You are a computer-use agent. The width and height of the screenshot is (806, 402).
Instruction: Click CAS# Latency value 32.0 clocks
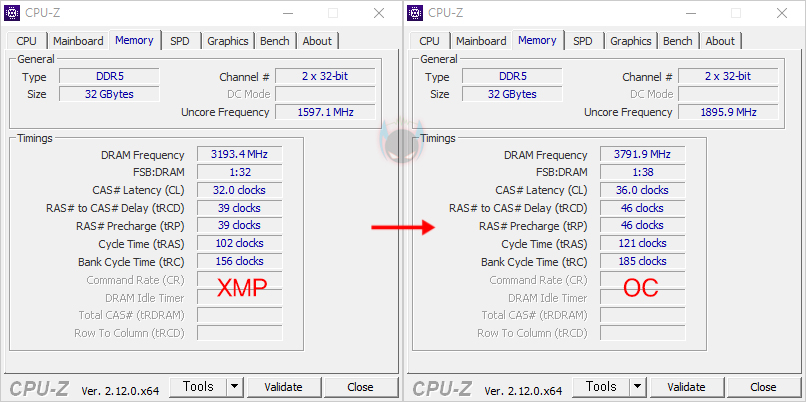pos(240,190)
